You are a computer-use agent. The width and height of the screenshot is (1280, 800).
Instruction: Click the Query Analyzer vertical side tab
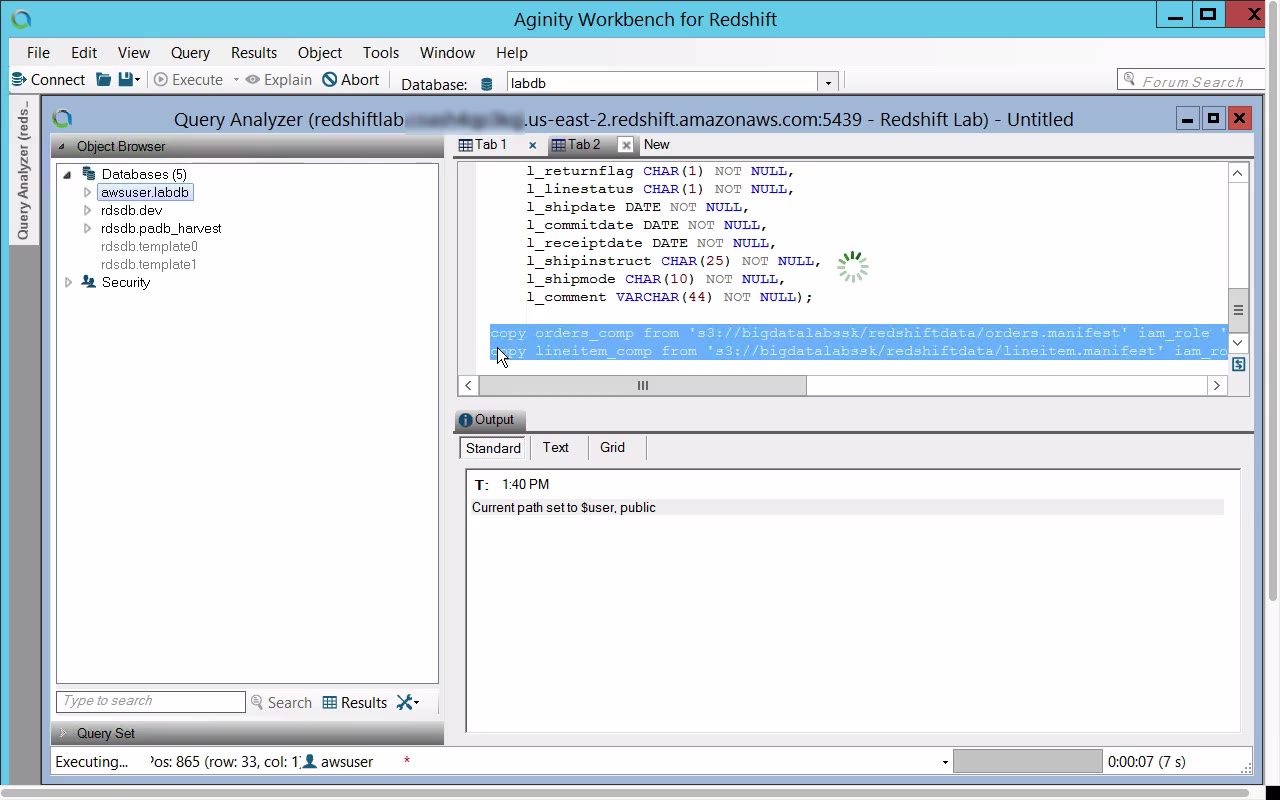(23, 170)
